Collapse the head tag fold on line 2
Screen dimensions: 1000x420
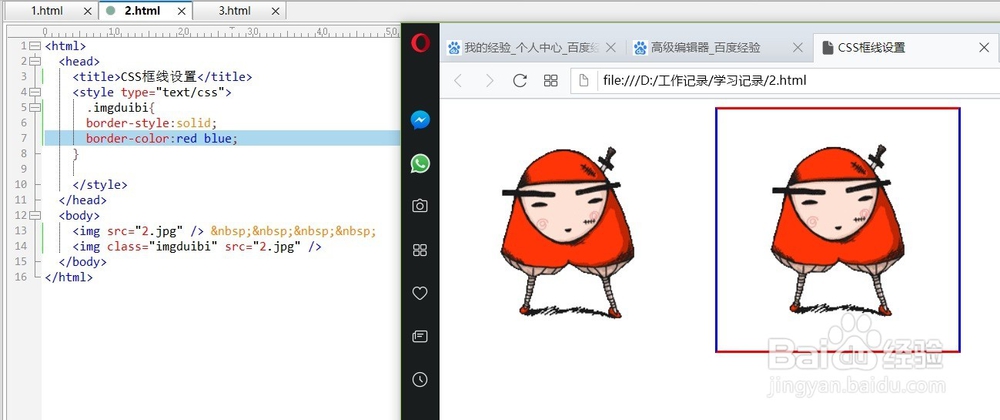35,61
